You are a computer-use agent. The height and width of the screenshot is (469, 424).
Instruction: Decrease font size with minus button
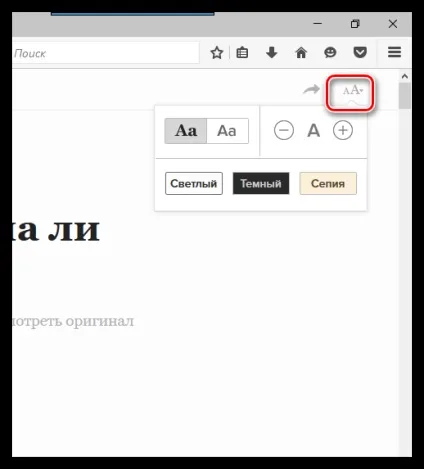pyautogui.click(x=284, y=130)
